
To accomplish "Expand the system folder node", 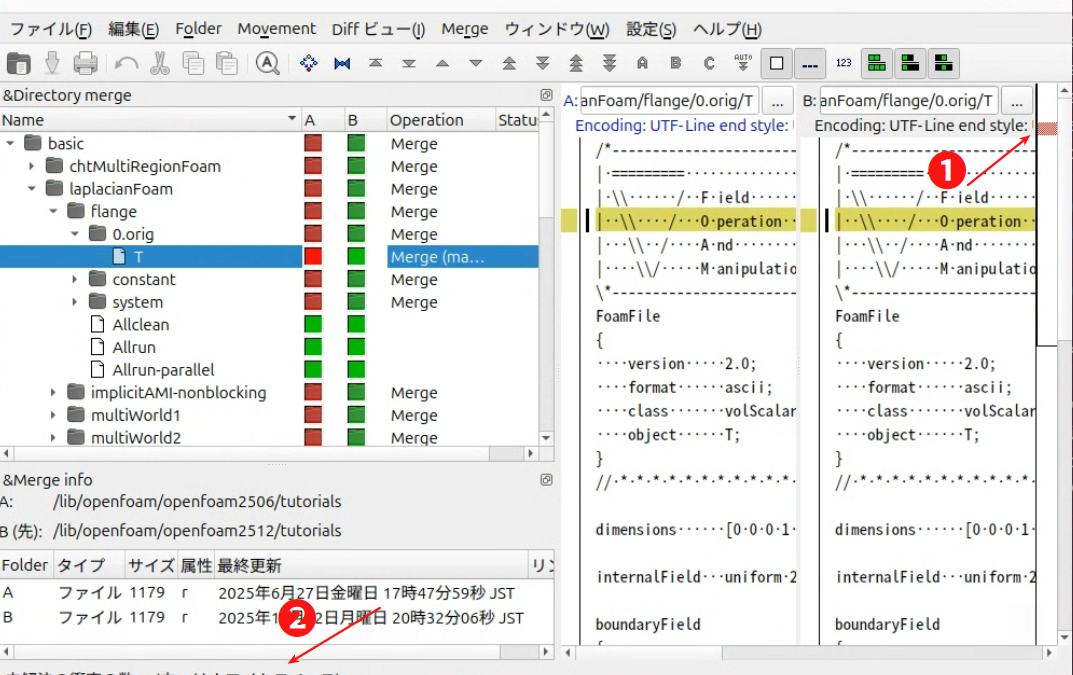I will (x=75, y=302).
